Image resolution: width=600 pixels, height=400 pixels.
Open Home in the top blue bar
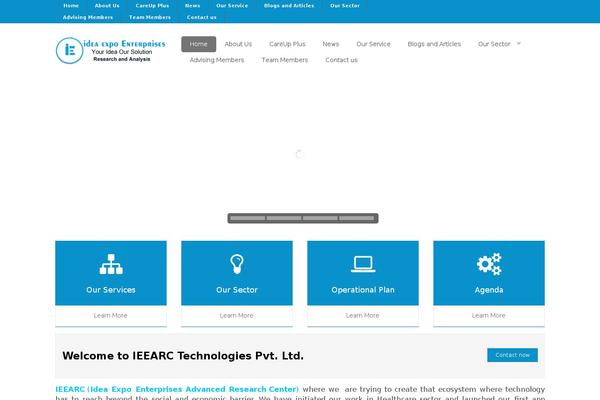click(x=71, y=6)
